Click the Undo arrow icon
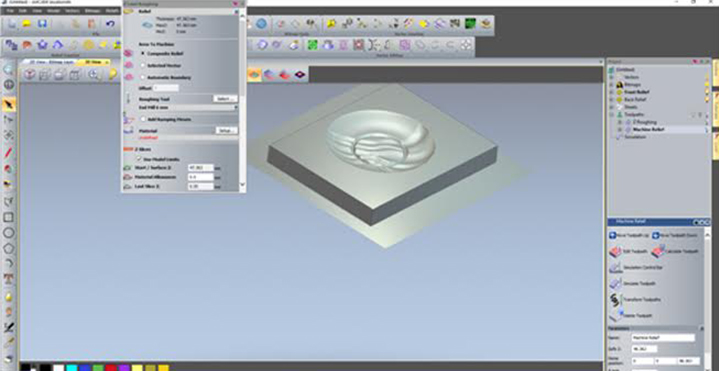This screenshot has height=371, width=719. point(110,23)
